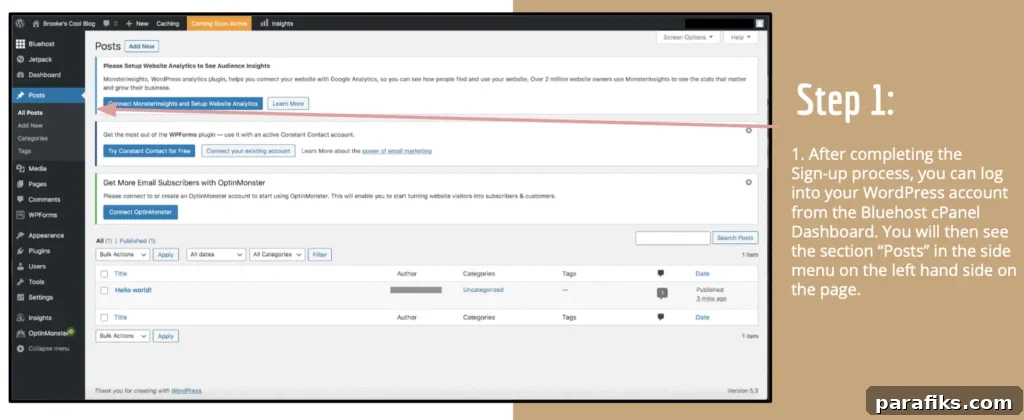The image size is (1024, 420).
Task: Open comments bubble in admin bar
Action: (x=106, y=24)
